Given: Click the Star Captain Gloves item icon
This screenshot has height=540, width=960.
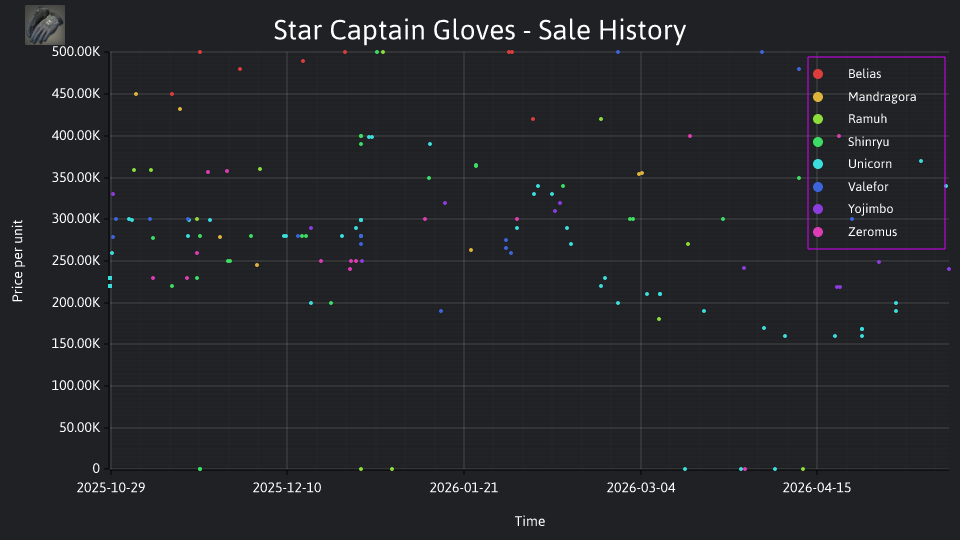Looking at the screenshot, I should [x=45, y=25].
